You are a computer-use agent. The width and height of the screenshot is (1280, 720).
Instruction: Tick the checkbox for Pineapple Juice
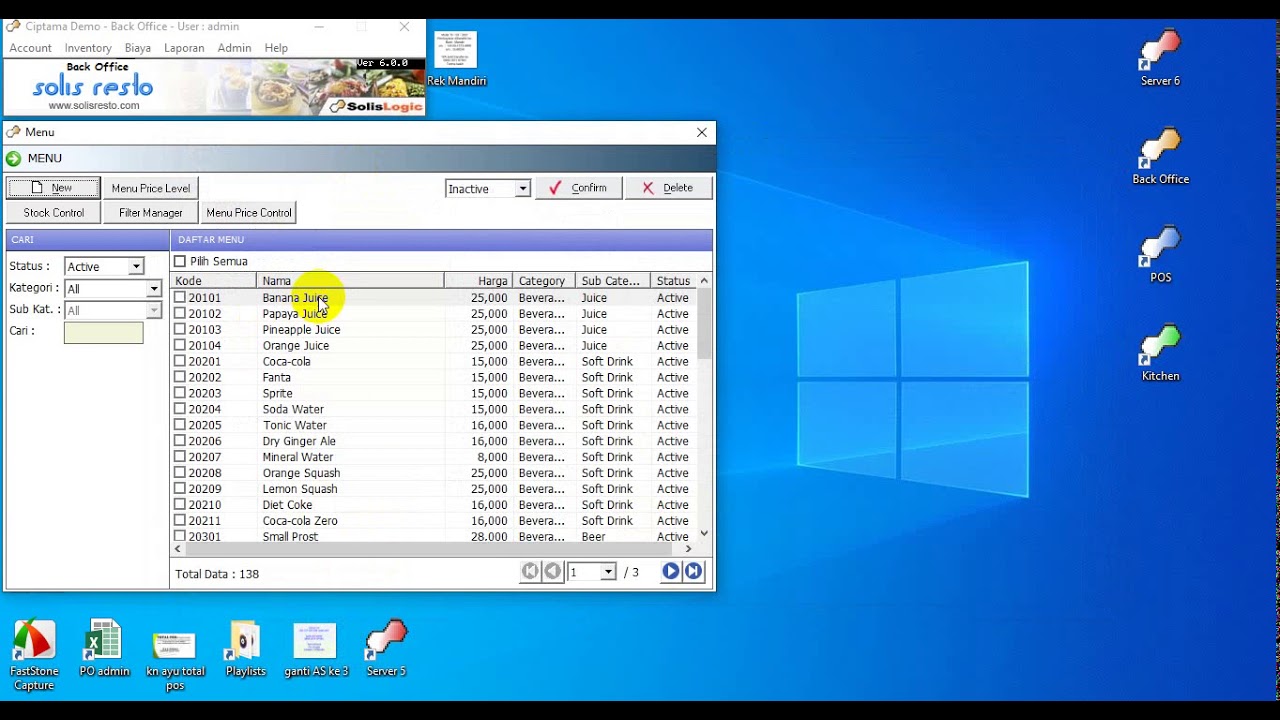(180, 329)
